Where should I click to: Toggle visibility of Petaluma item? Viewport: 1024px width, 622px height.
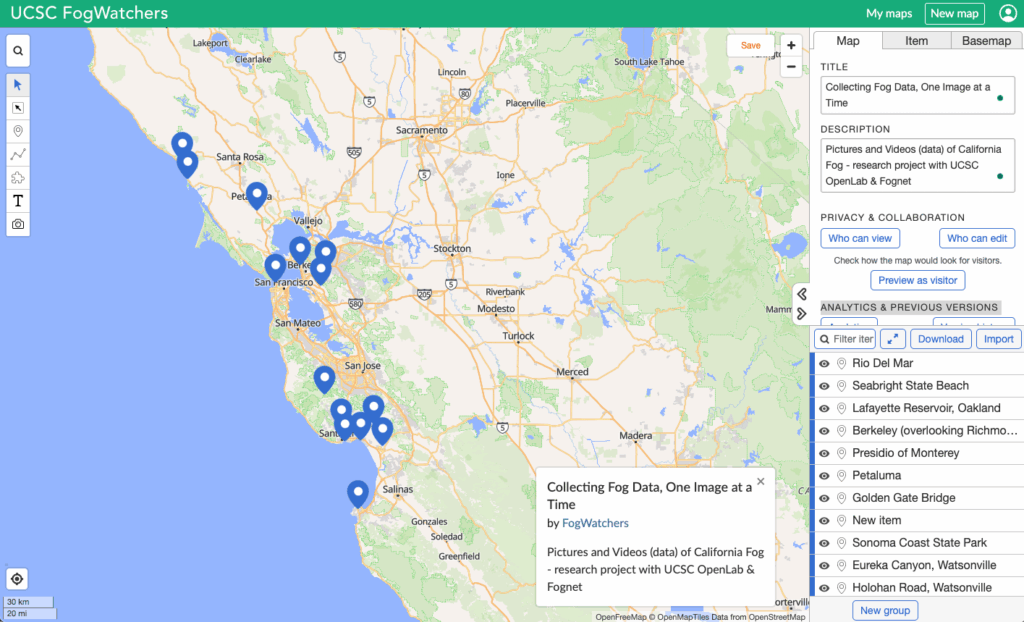825,476
